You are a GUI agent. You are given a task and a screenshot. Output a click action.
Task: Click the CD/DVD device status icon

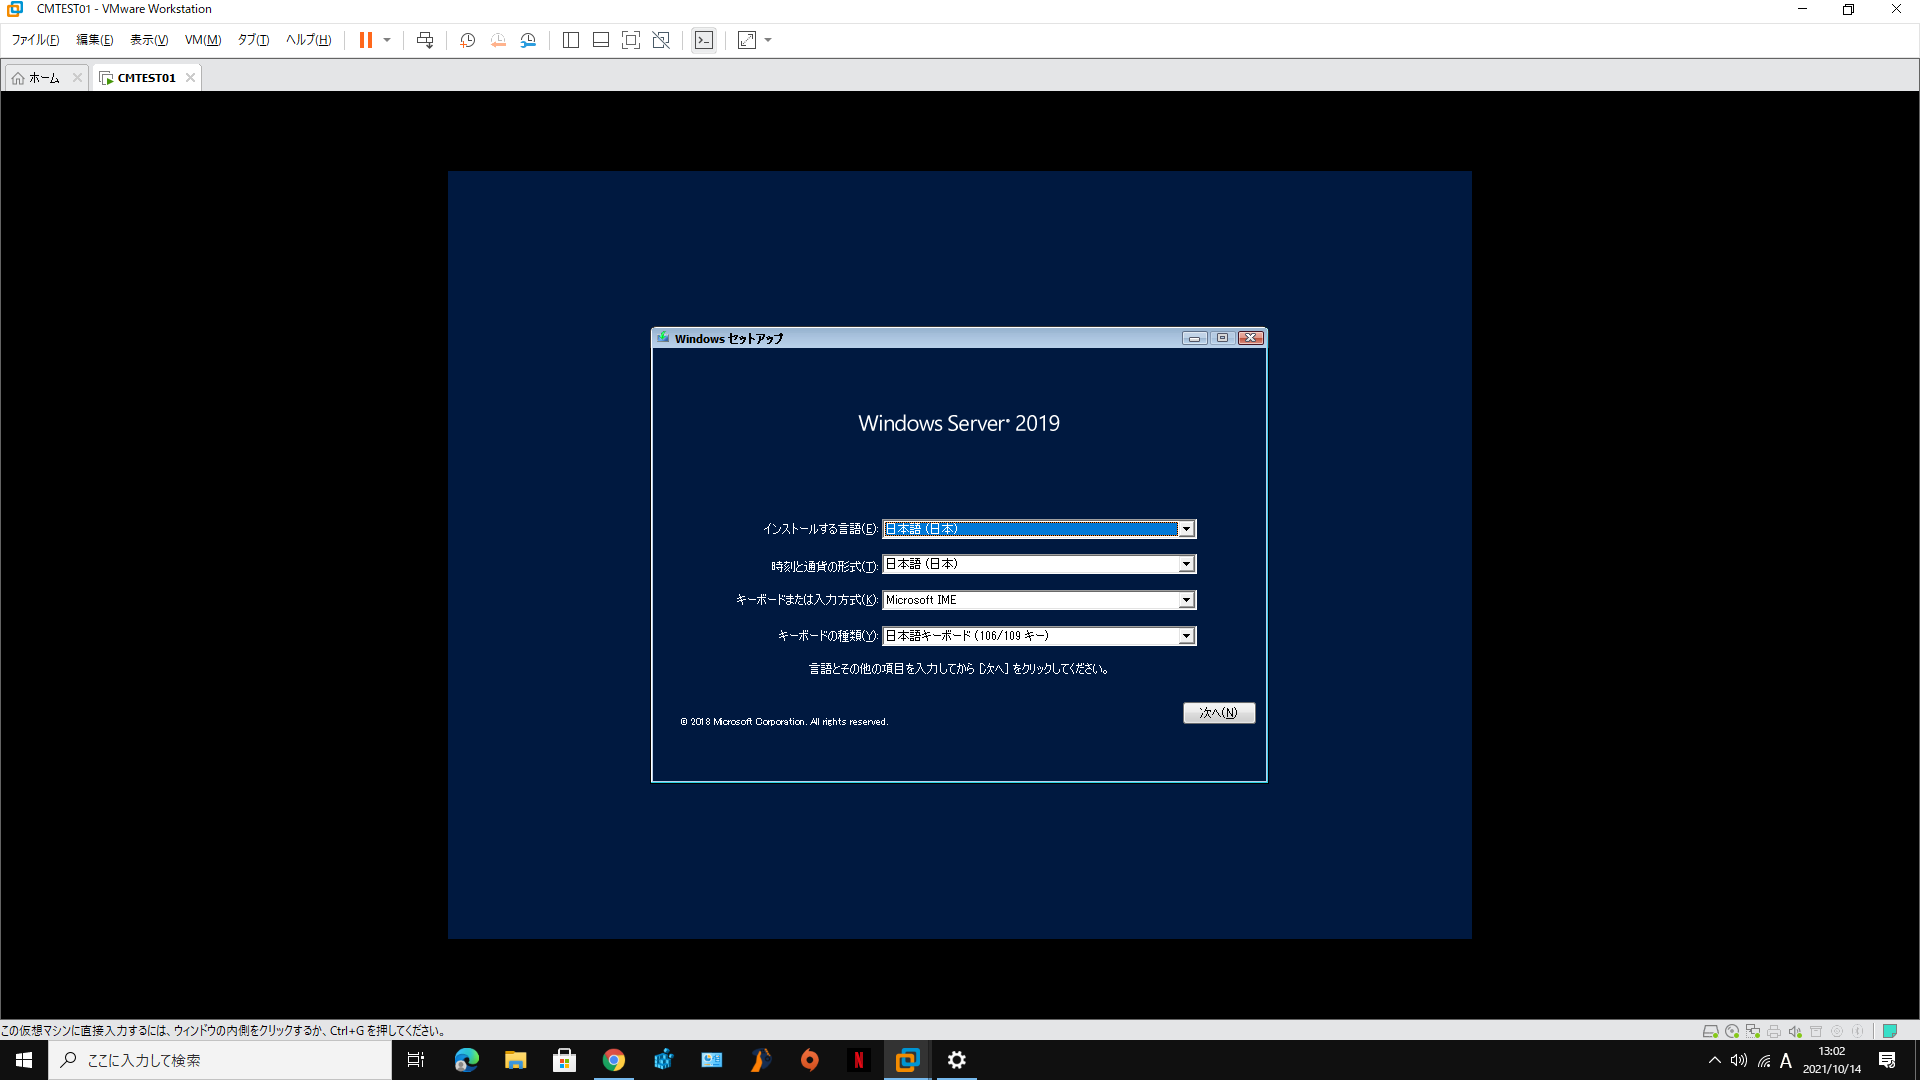pos(1731,1031)
